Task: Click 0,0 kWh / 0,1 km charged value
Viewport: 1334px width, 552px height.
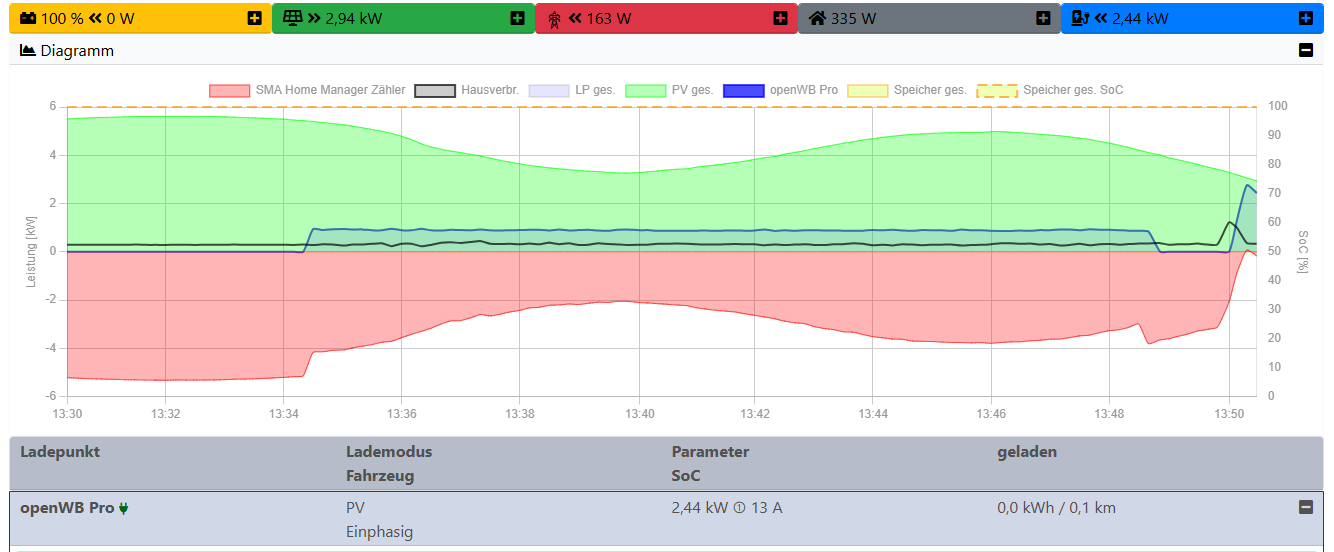Action: click(x=1056, y=507)
